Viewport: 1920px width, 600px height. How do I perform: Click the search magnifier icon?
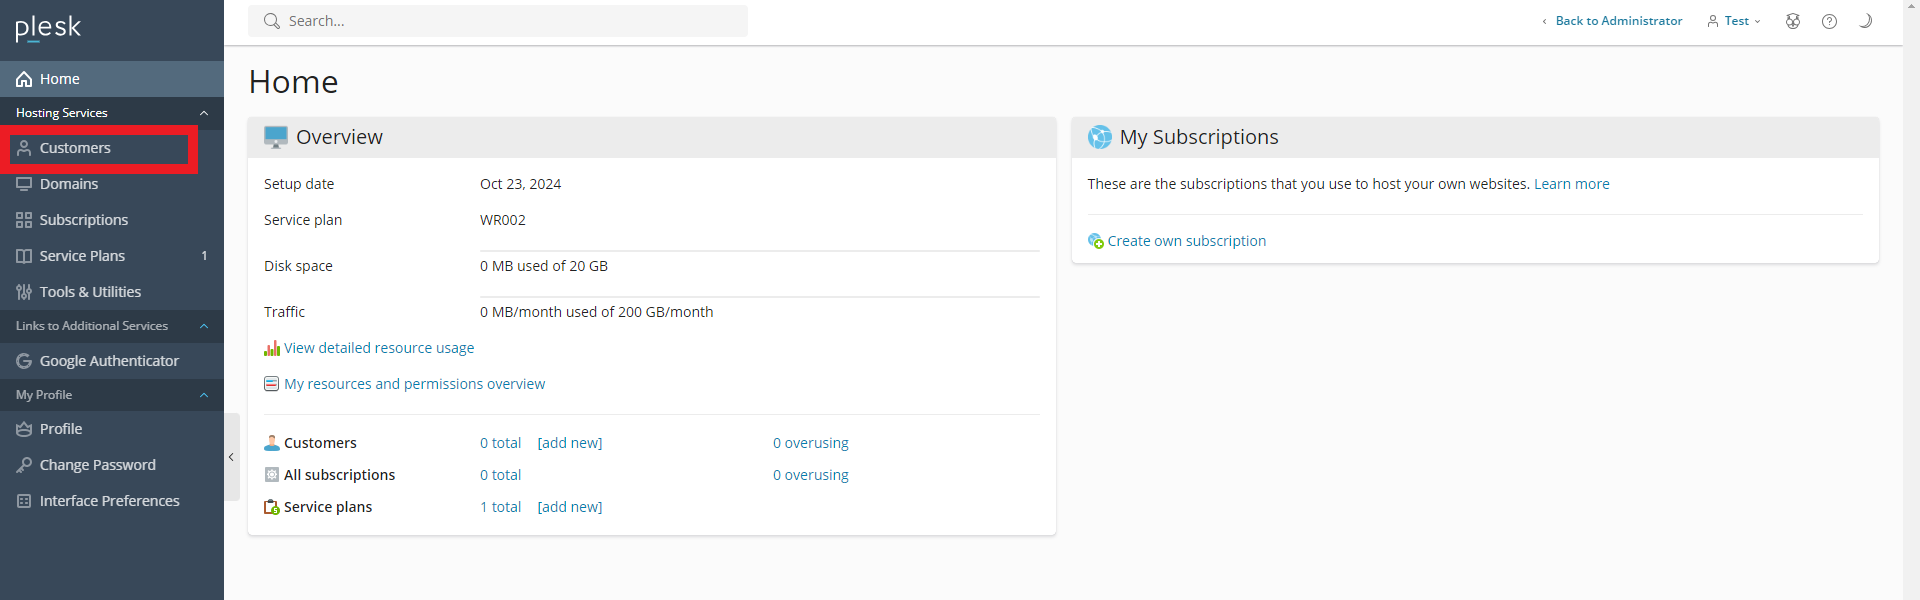click(x=271, y=21)
